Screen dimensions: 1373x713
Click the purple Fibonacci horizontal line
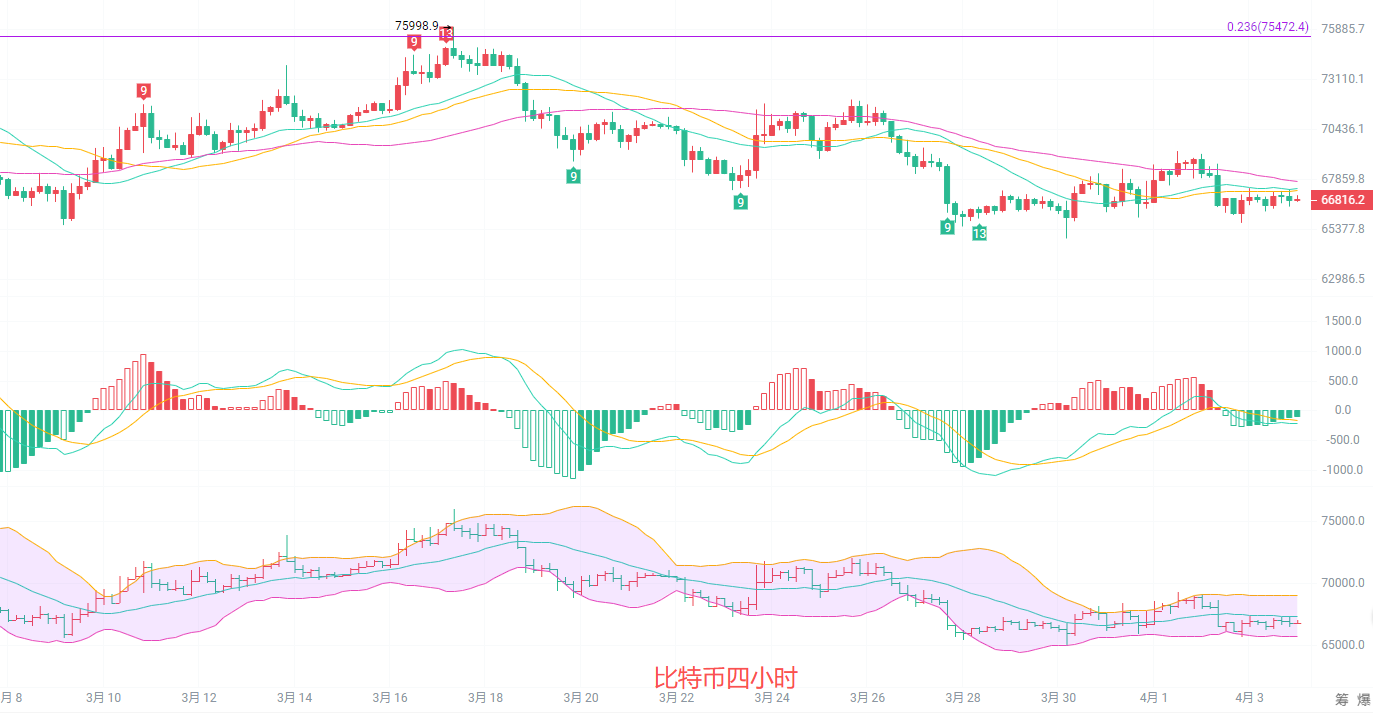point(700,37)
